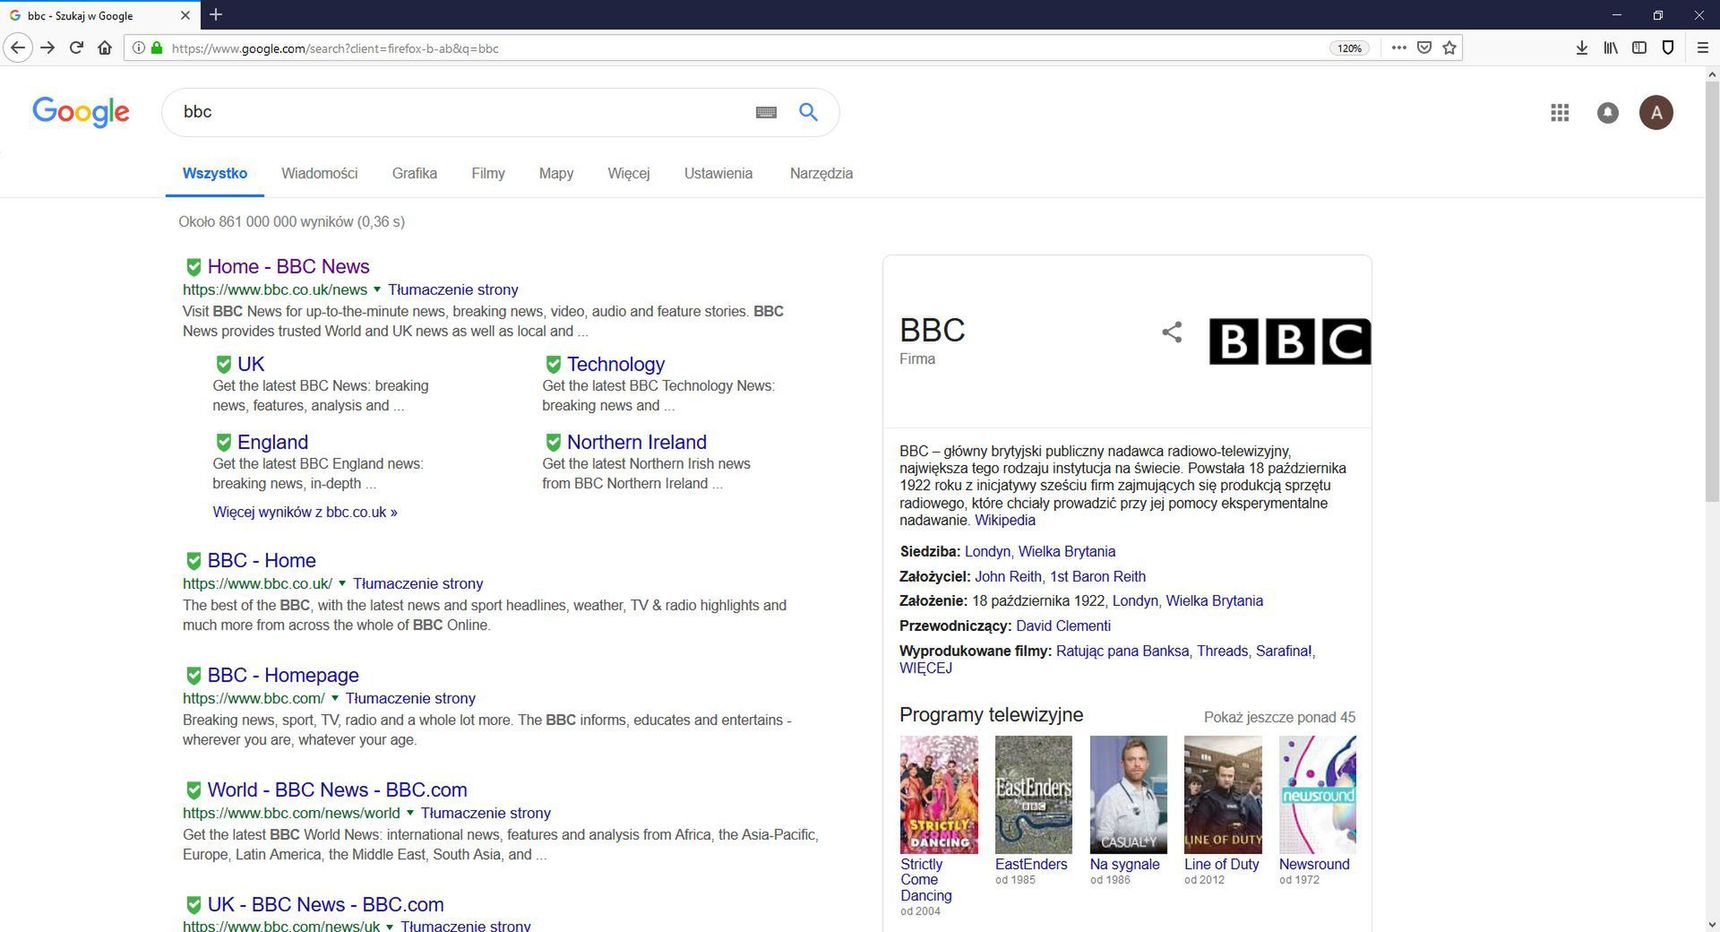Show sidebars icon in toolbar
The image size is (1720, 932).
pyautogui.click(x=1639, y=48)
